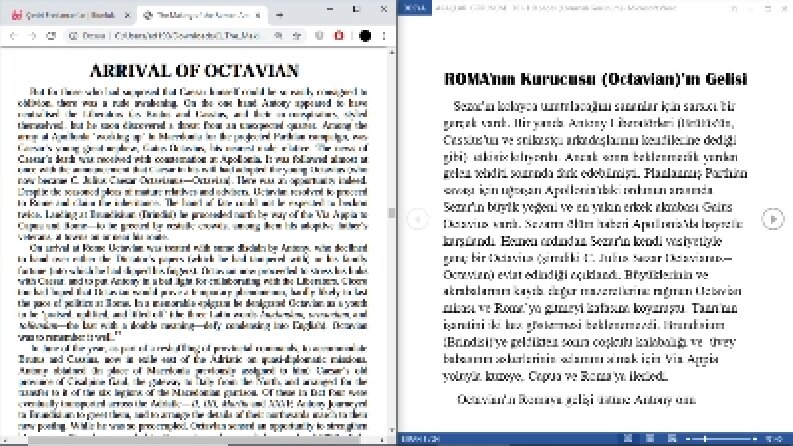Click the Word zoom slider handle
The image size is (793, 446).
[x=706, y=439]
